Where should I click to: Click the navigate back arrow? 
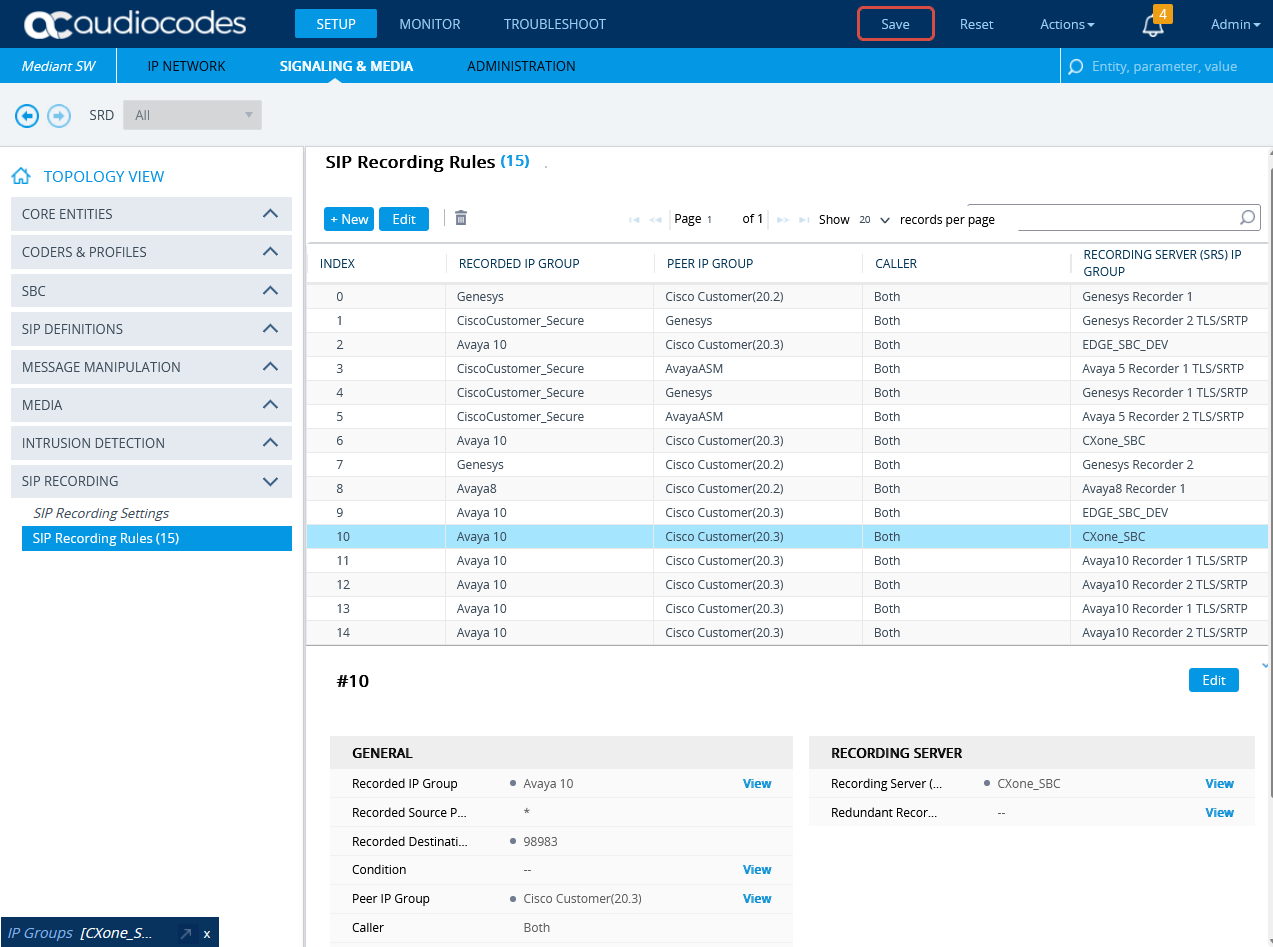pos(27,116)
